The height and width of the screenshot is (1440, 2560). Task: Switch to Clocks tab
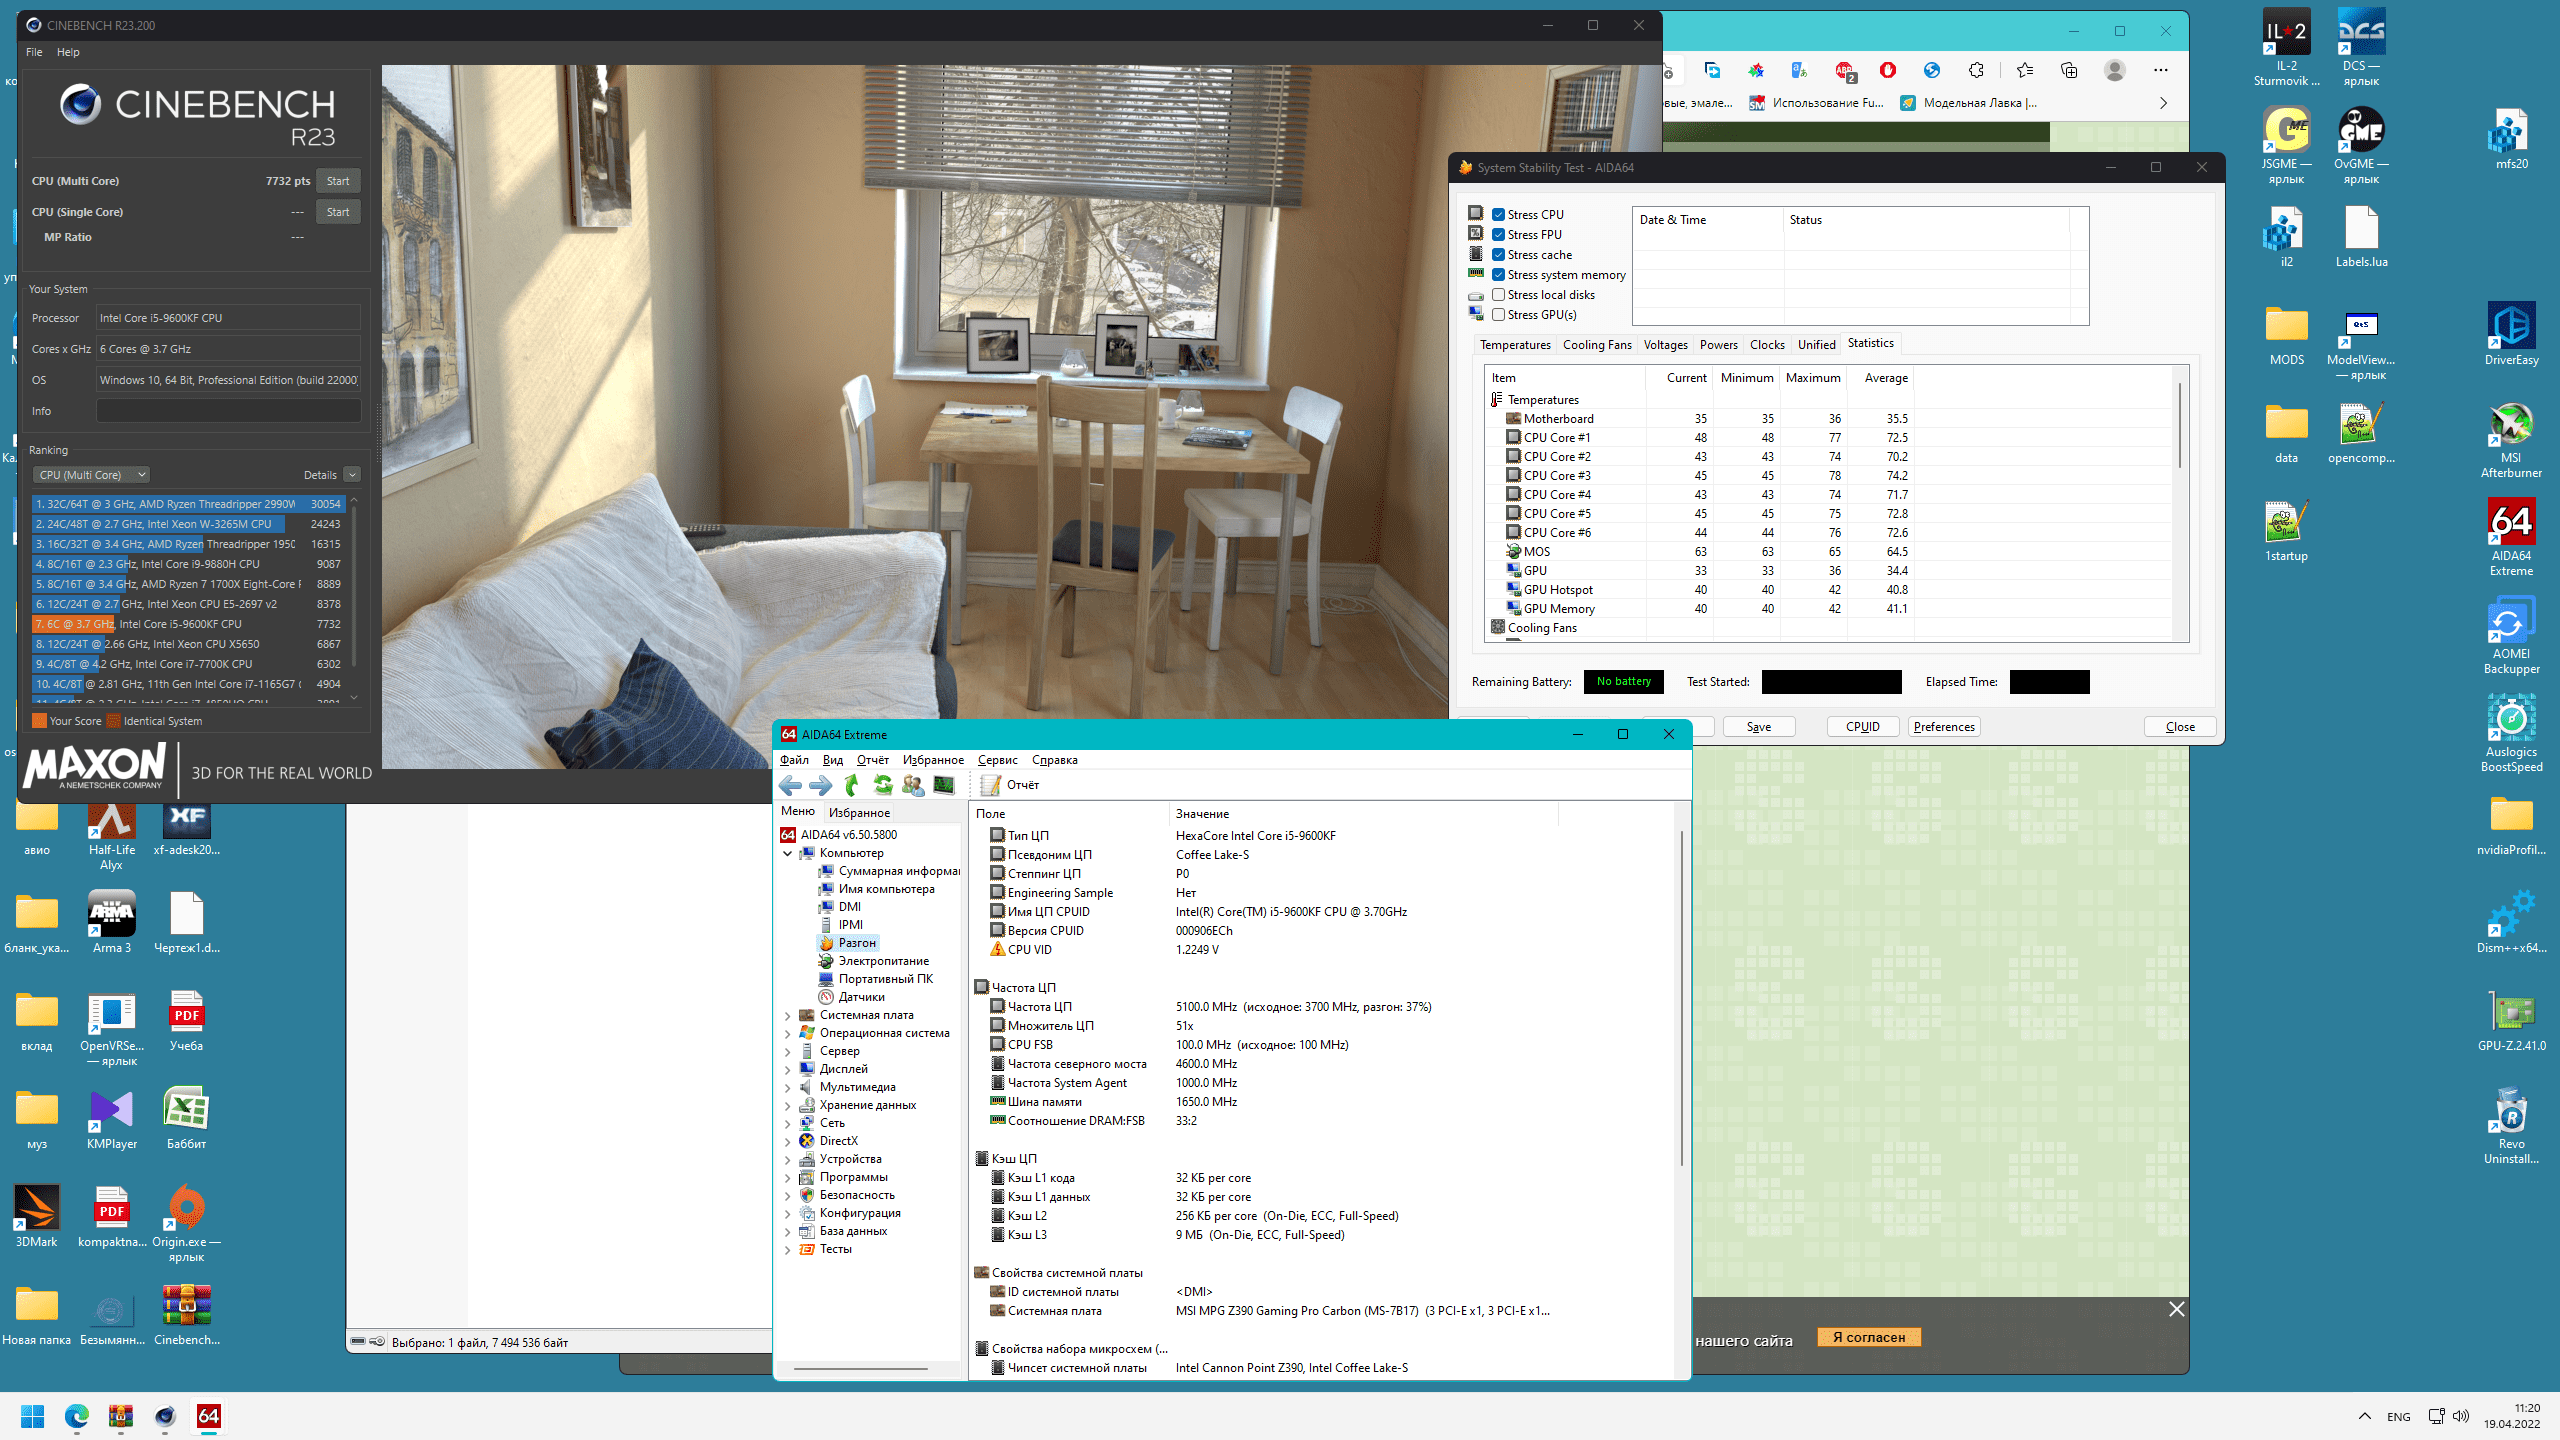tap(1767, 345)
